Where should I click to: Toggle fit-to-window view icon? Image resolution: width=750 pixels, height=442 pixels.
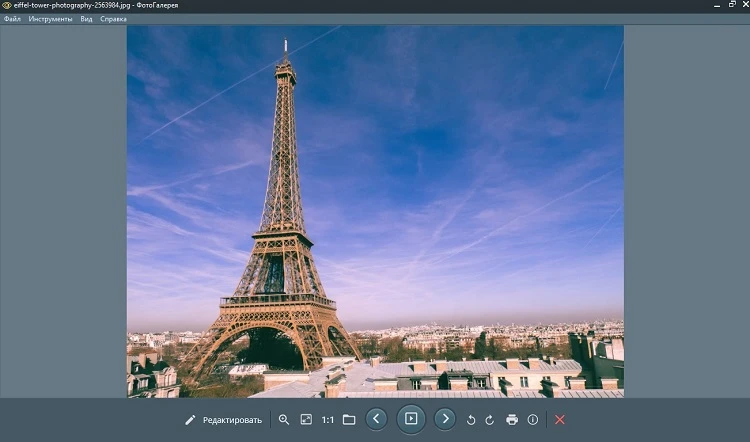306,420
